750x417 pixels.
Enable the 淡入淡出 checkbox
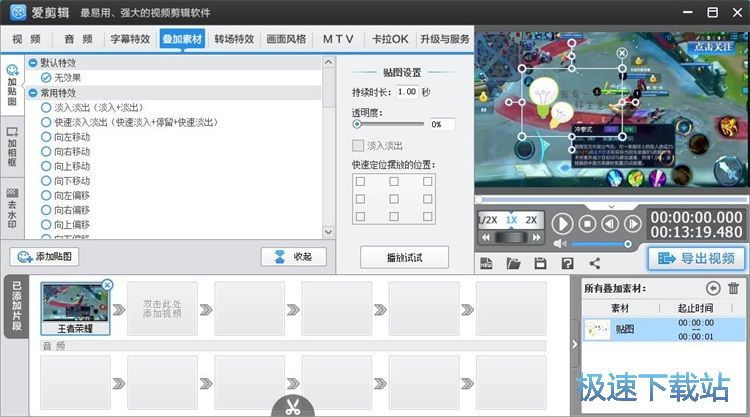click(x=358, y=145)
